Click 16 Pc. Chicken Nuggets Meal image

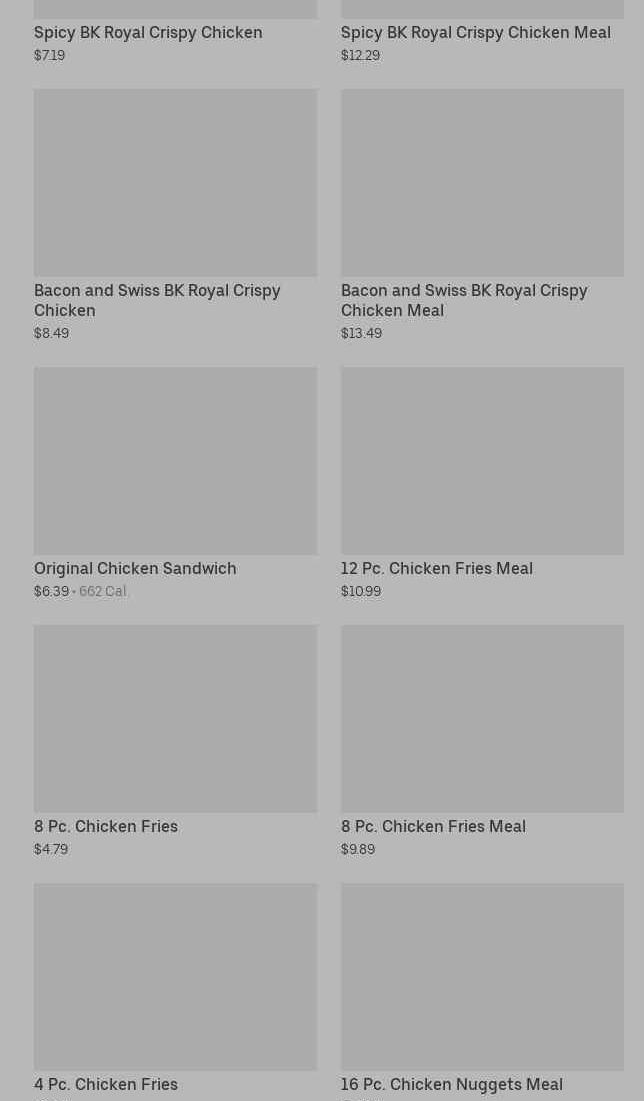(x=482, y=976)
